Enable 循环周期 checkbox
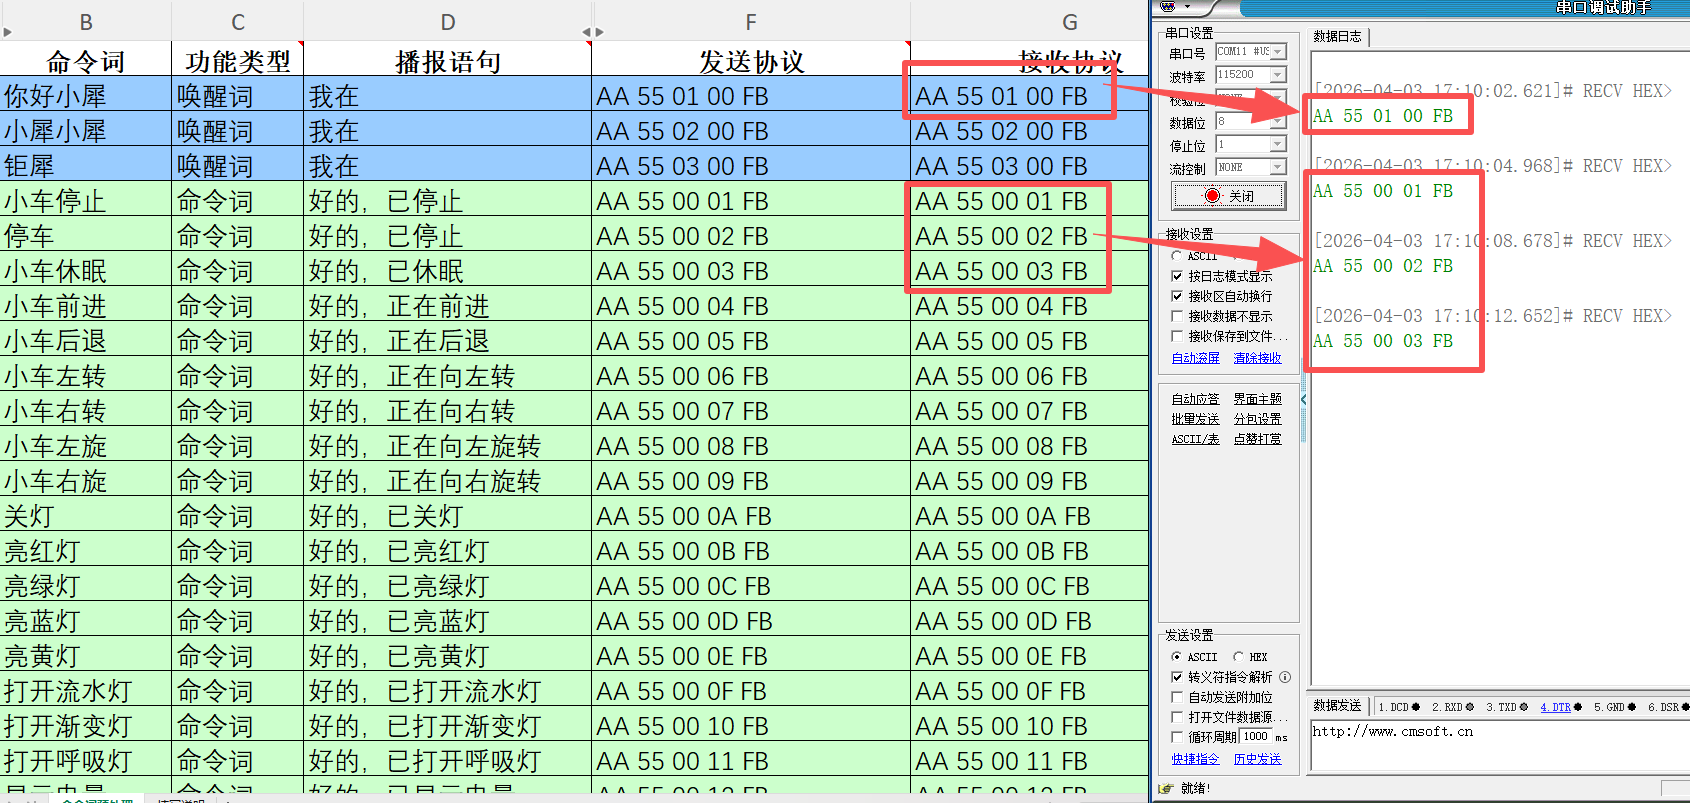 [1177, 737]
